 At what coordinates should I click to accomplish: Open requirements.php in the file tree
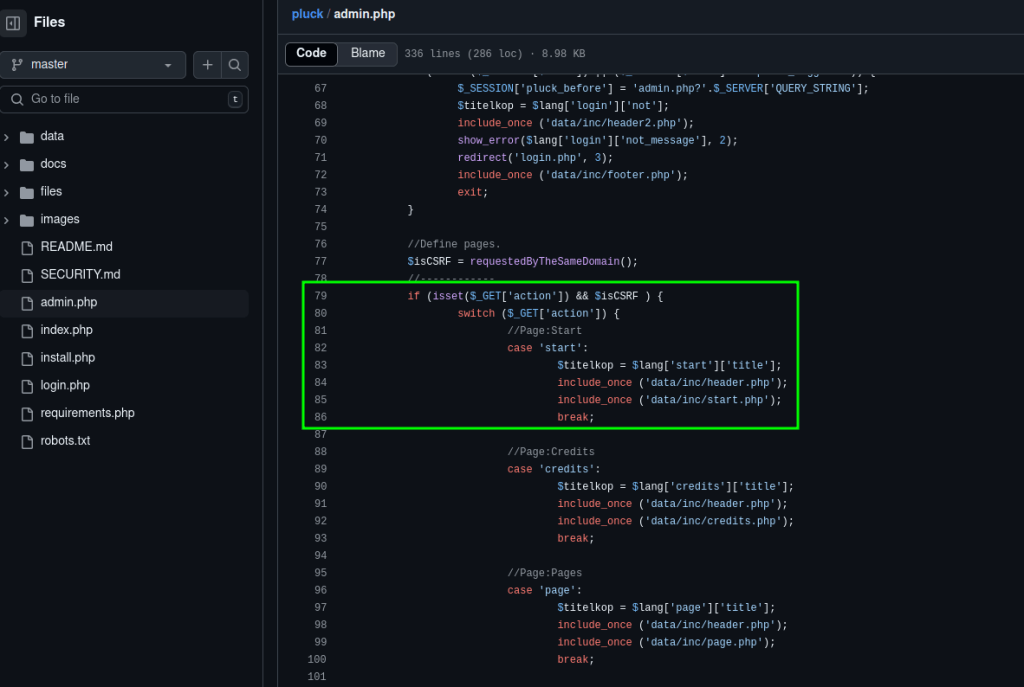(x=87, y=413)
